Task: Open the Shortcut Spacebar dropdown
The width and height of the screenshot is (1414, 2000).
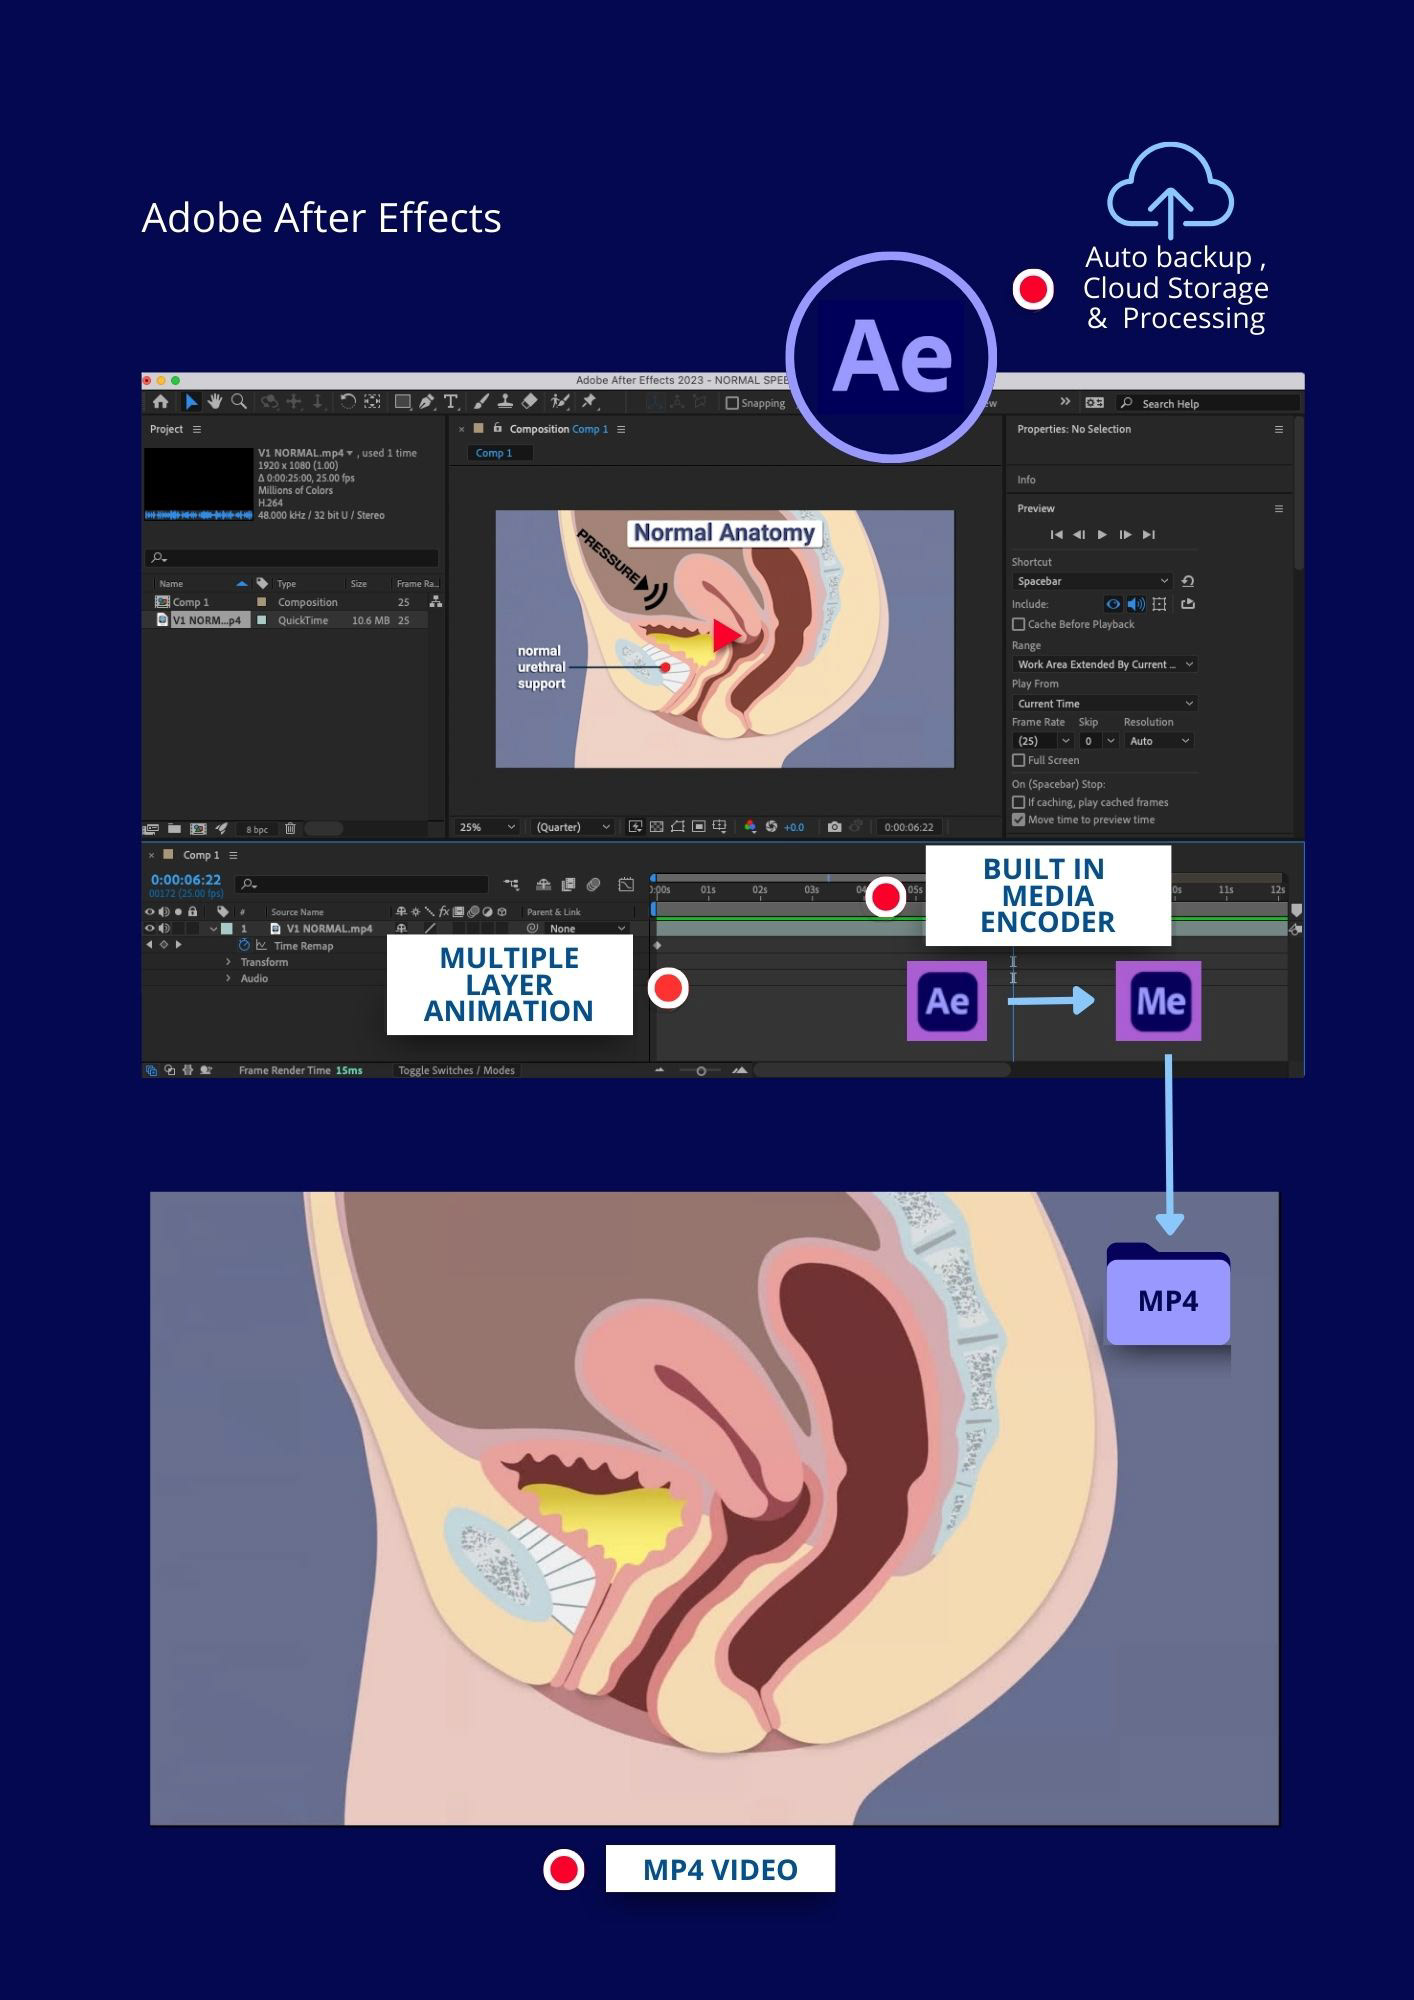Action: pyautogui.click(x=1092, y=581)
